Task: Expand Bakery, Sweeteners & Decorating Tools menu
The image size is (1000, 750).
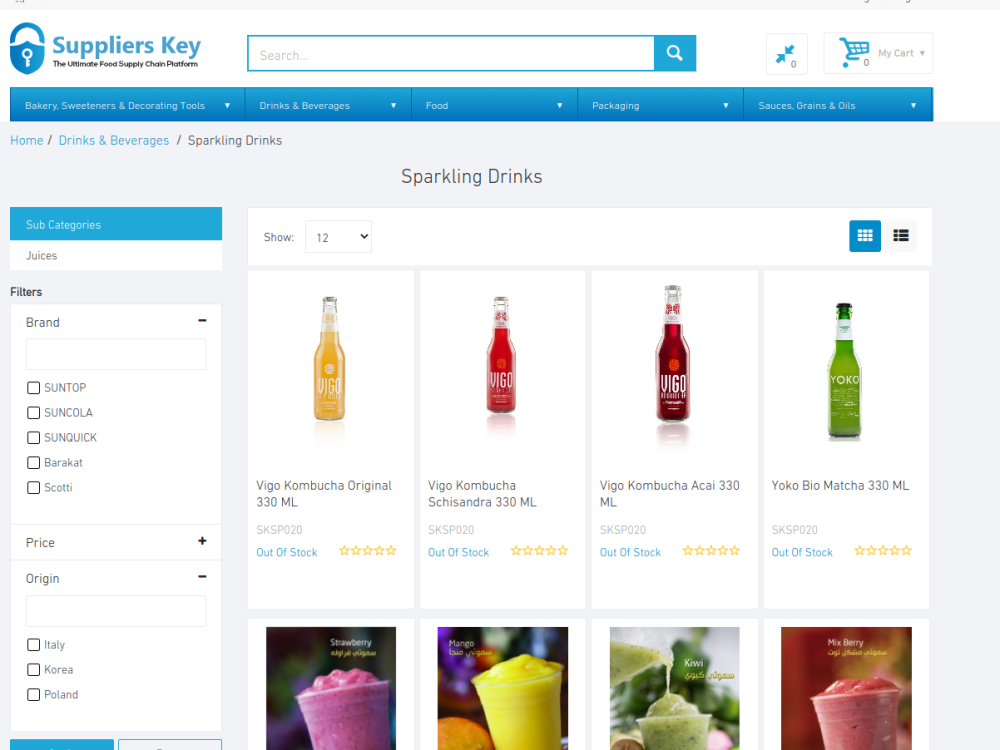Action: [128, 105]
